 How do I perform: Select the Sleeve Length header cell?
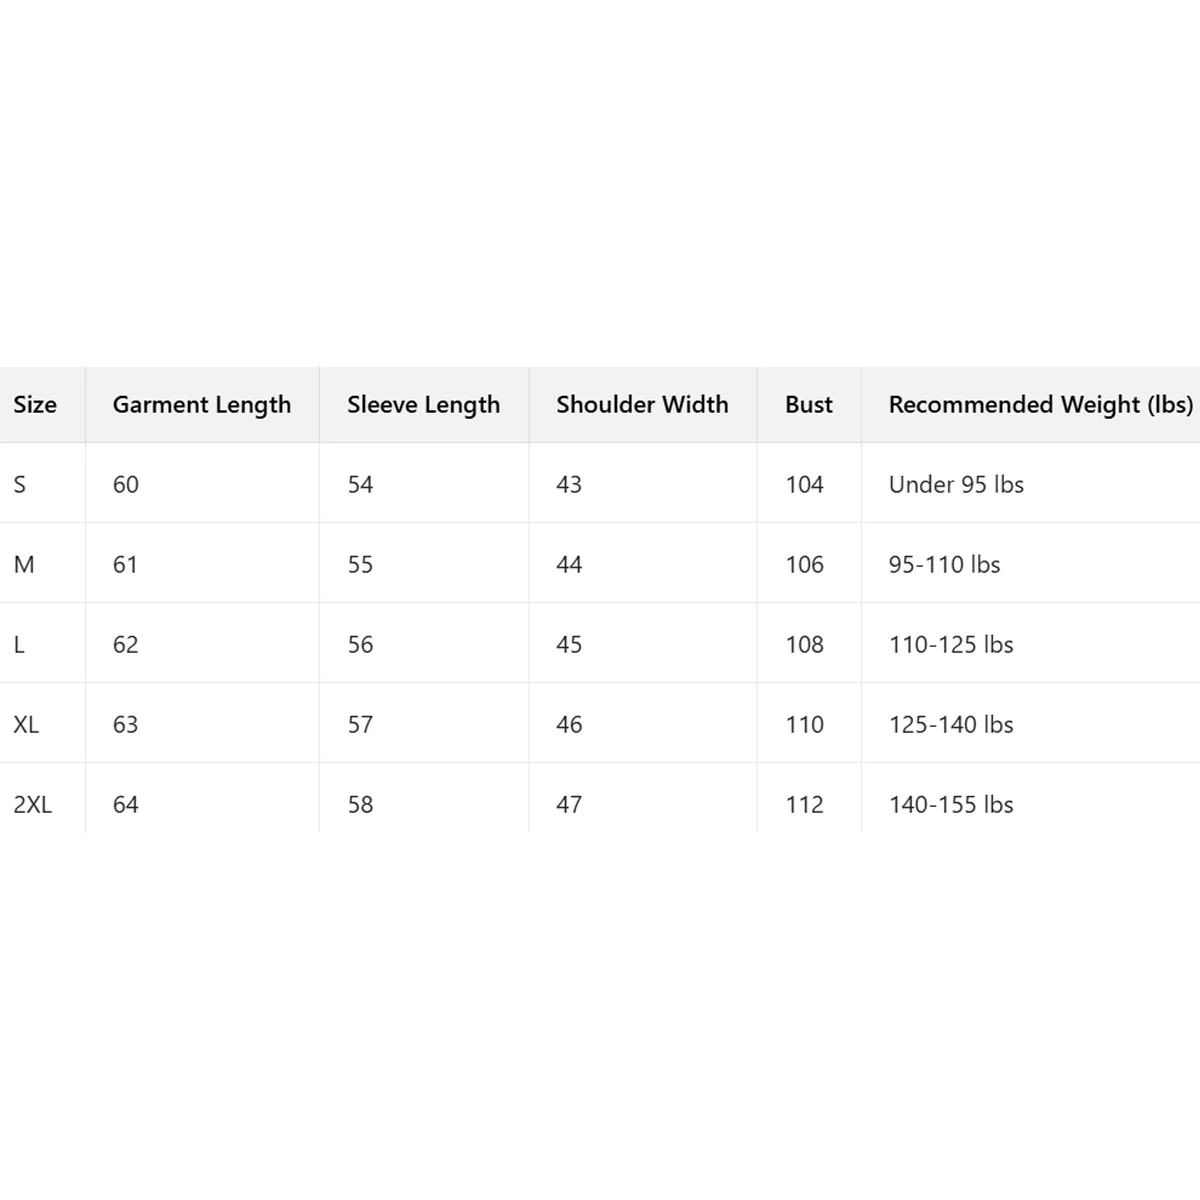click(423, 405)
